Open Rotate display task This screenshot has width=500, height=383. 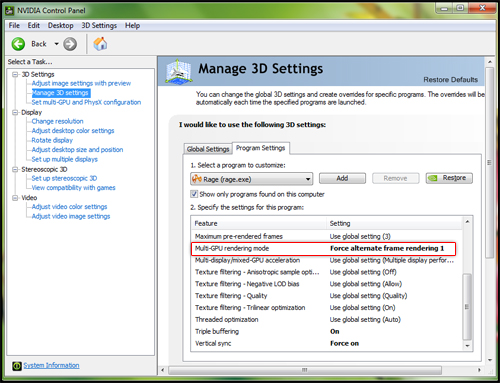point(52,140)
